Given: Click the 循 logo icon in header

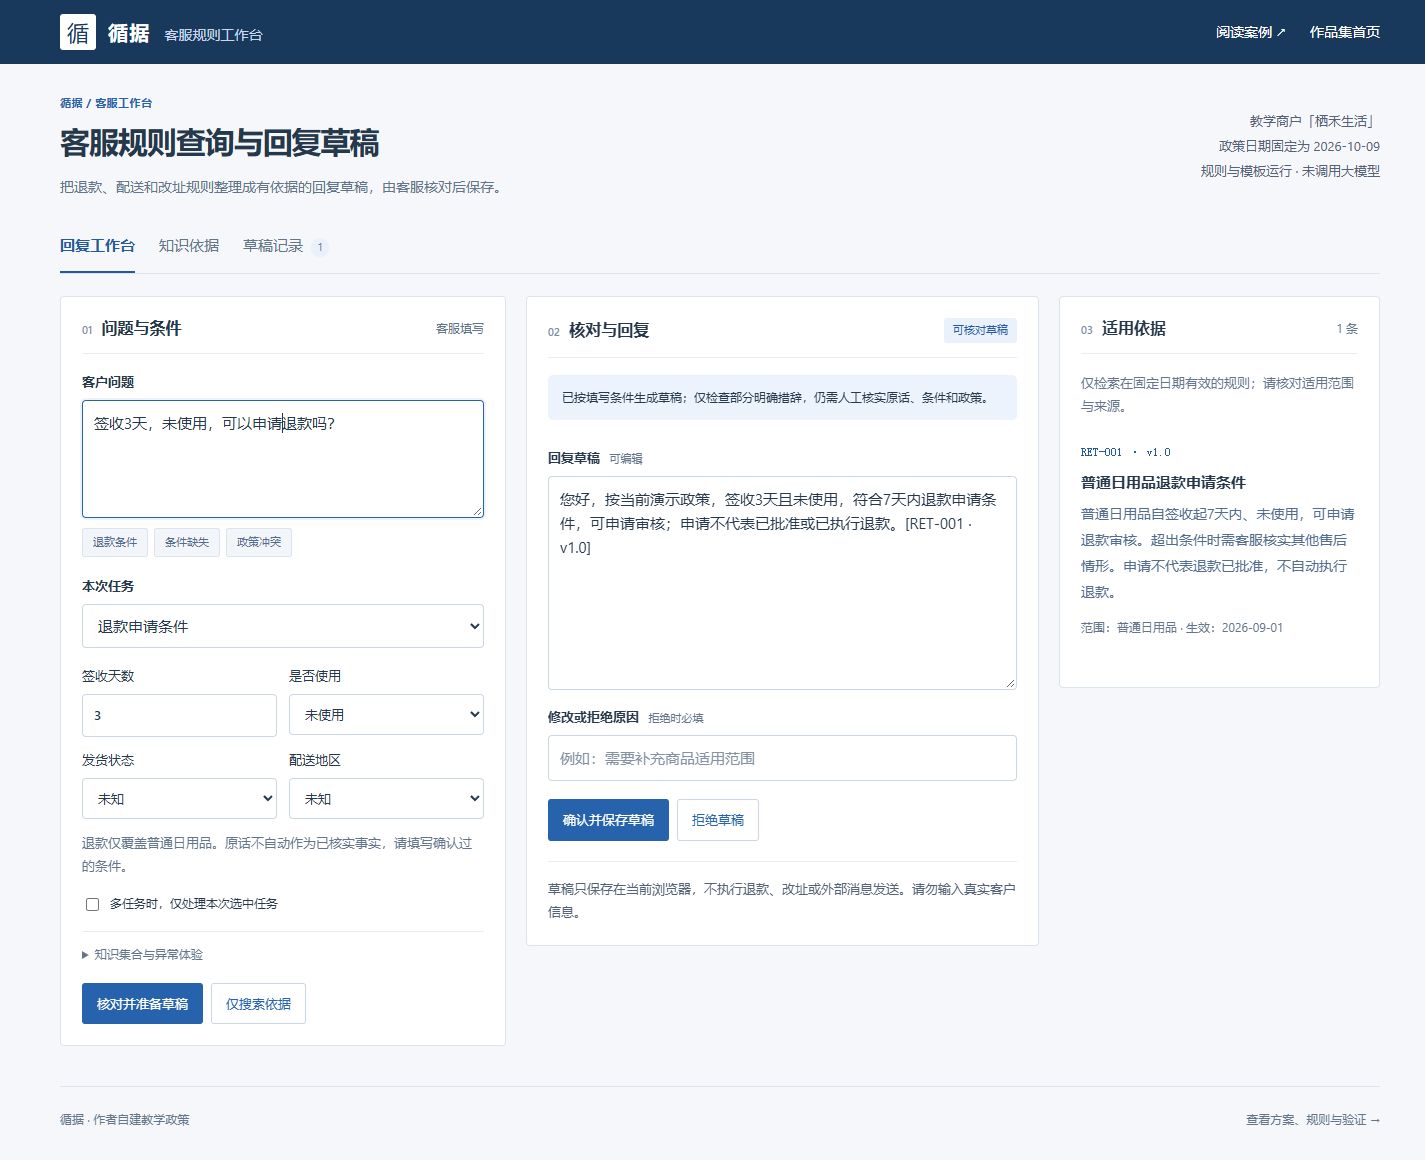Looking at the screenshot, I should pyautogui.click(x=78, y=32).
